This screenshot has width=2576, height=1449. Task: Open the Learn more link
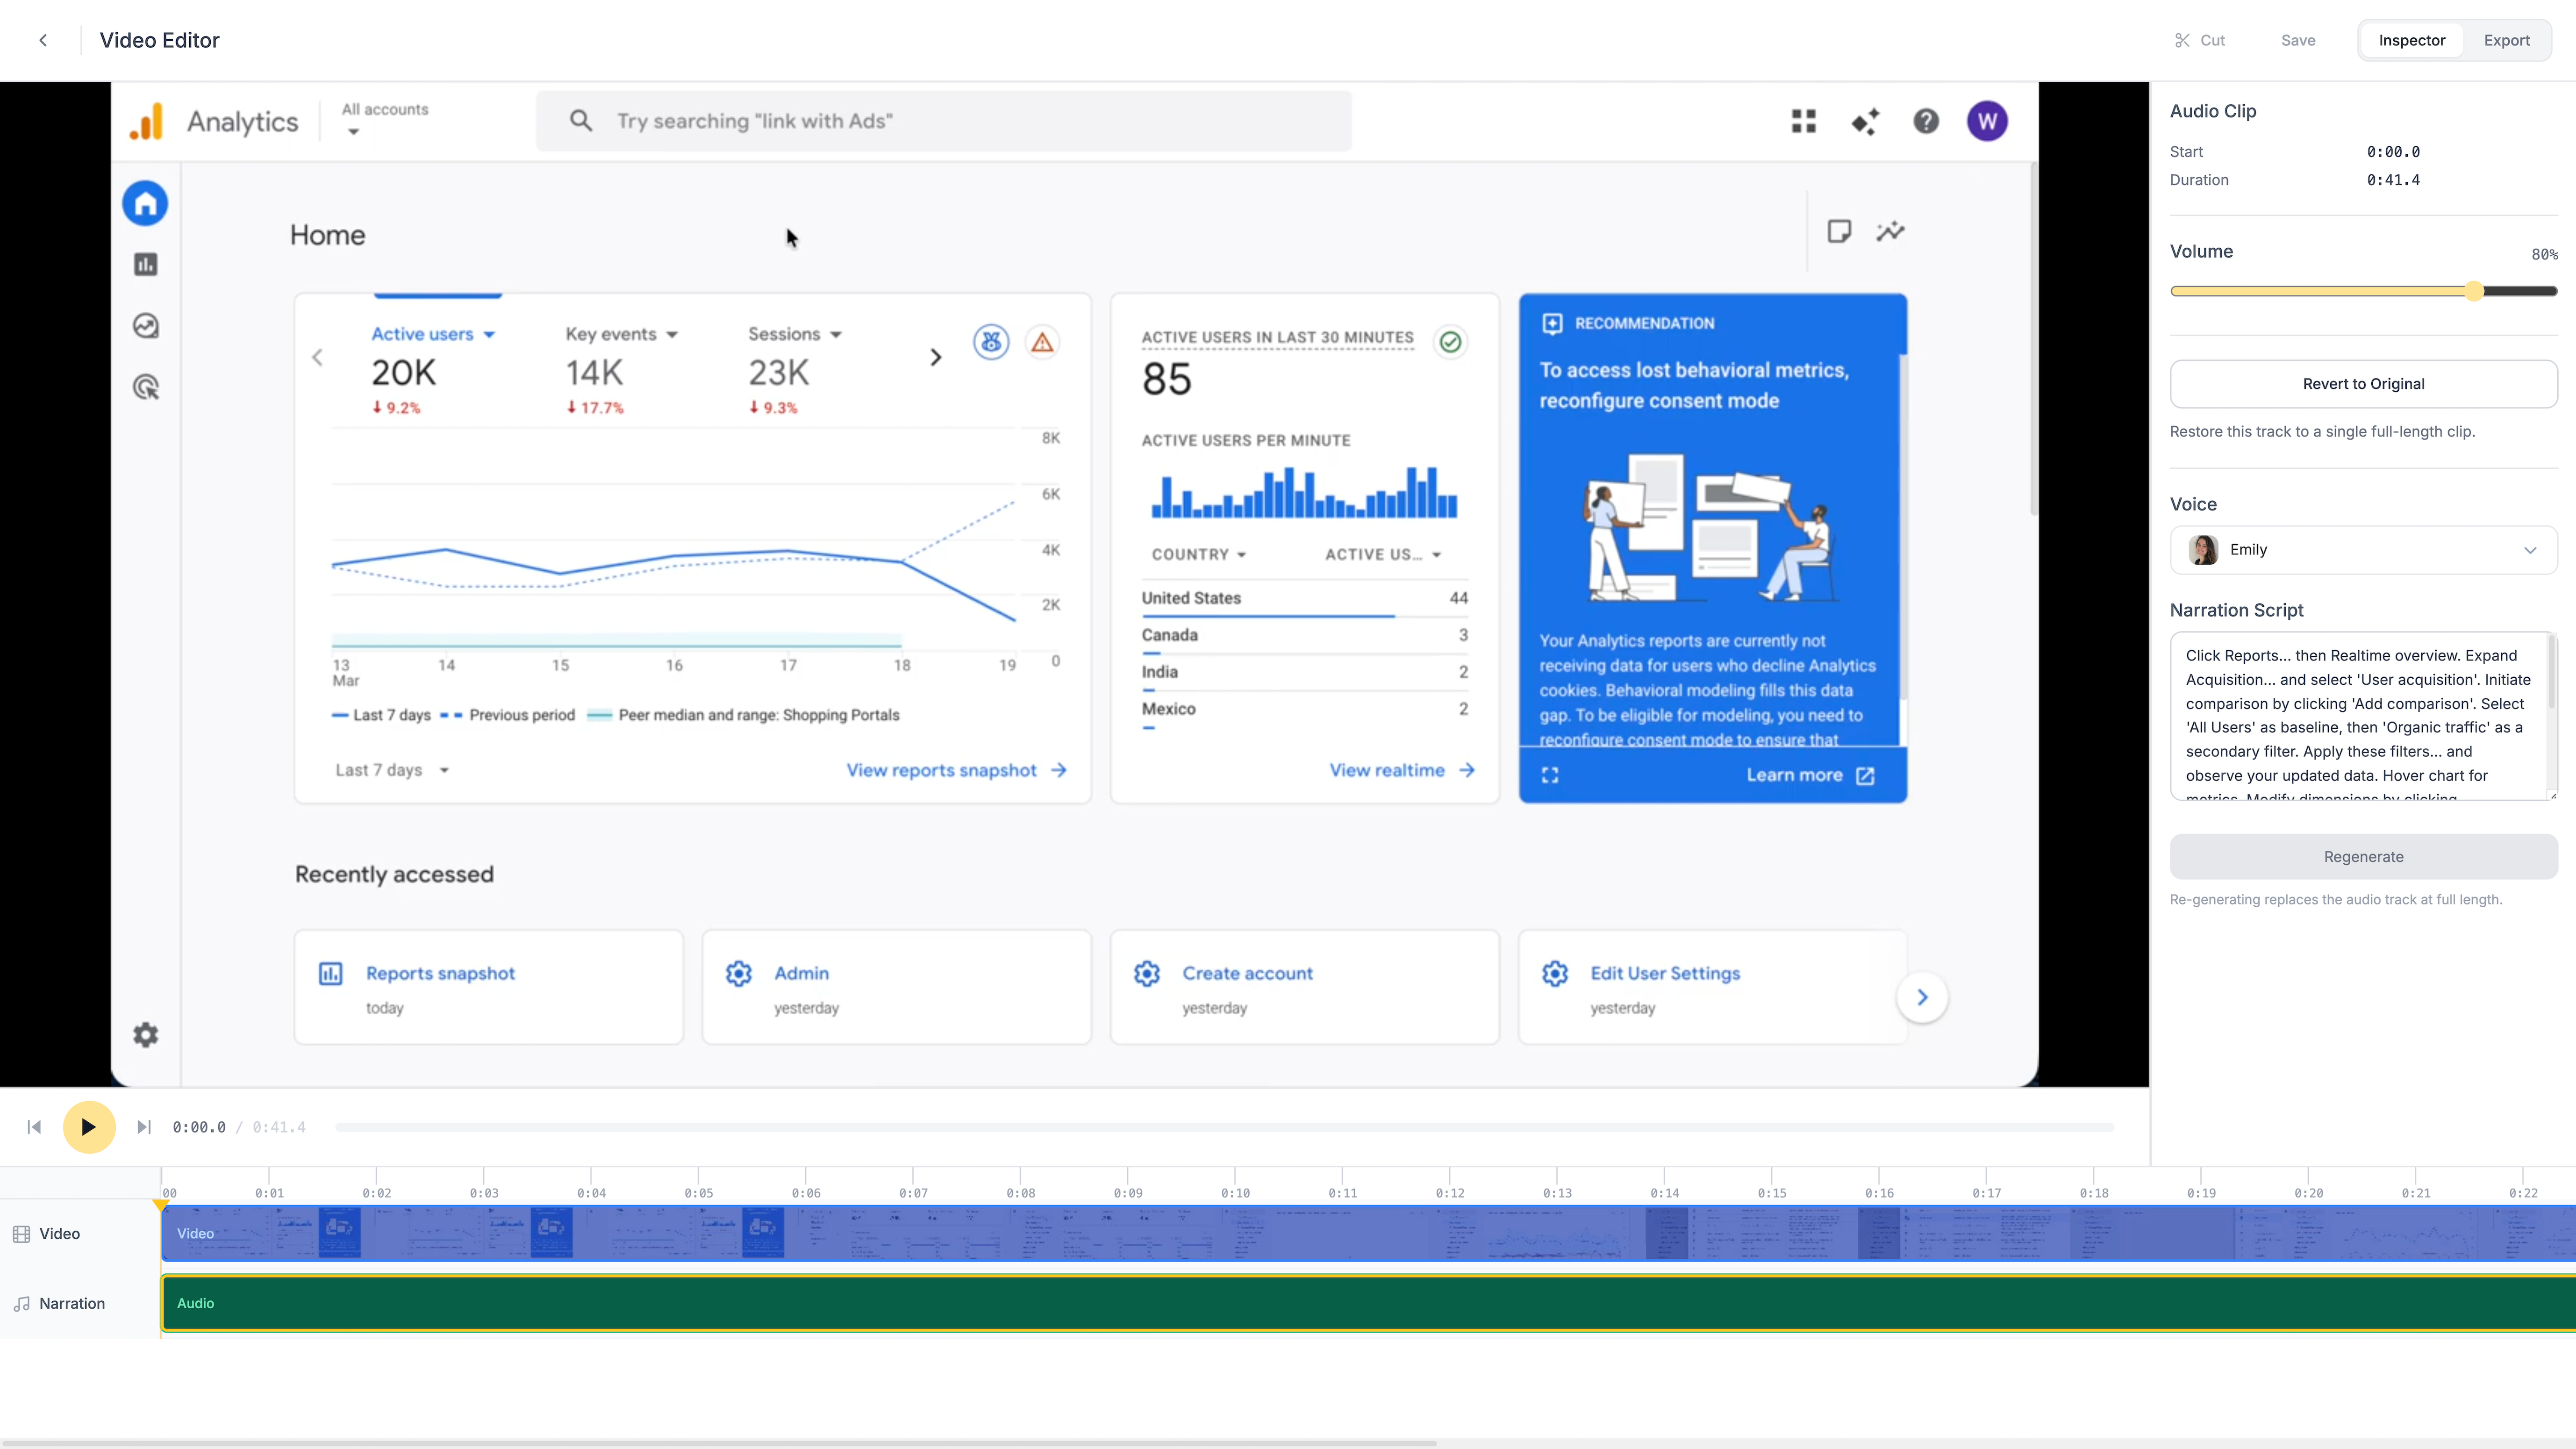1810,775
